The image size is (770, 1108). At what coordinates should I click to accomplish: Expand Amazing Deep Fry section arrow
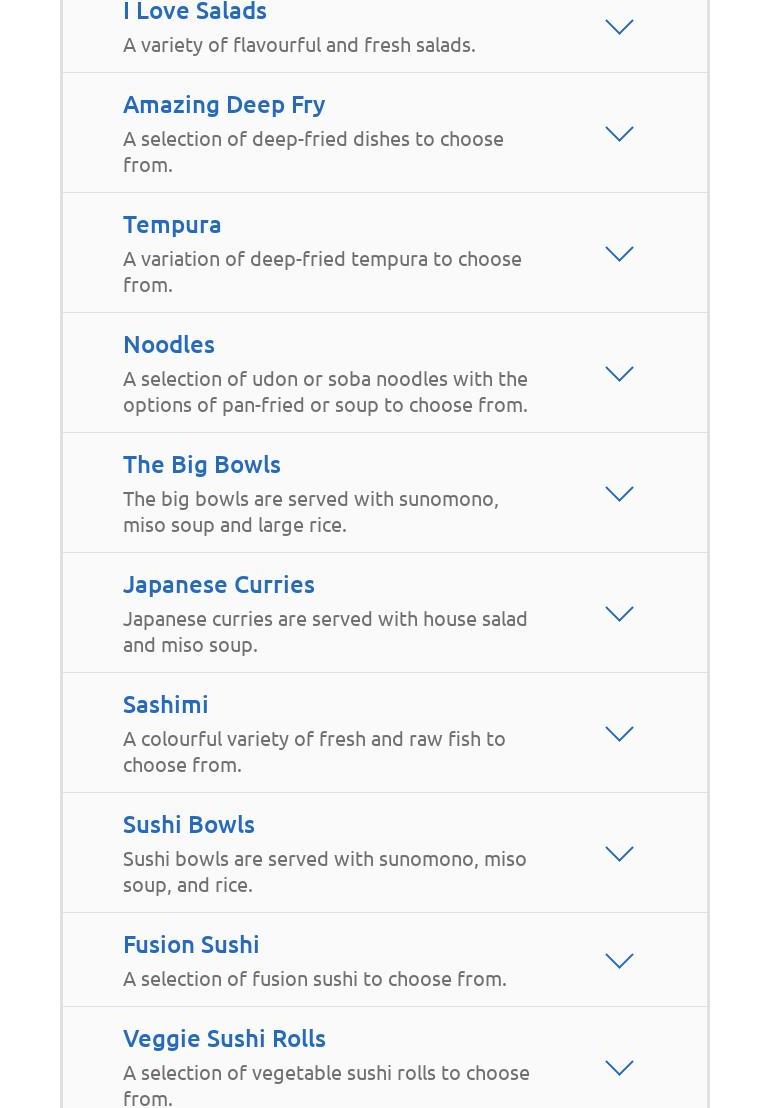point(619,134)
